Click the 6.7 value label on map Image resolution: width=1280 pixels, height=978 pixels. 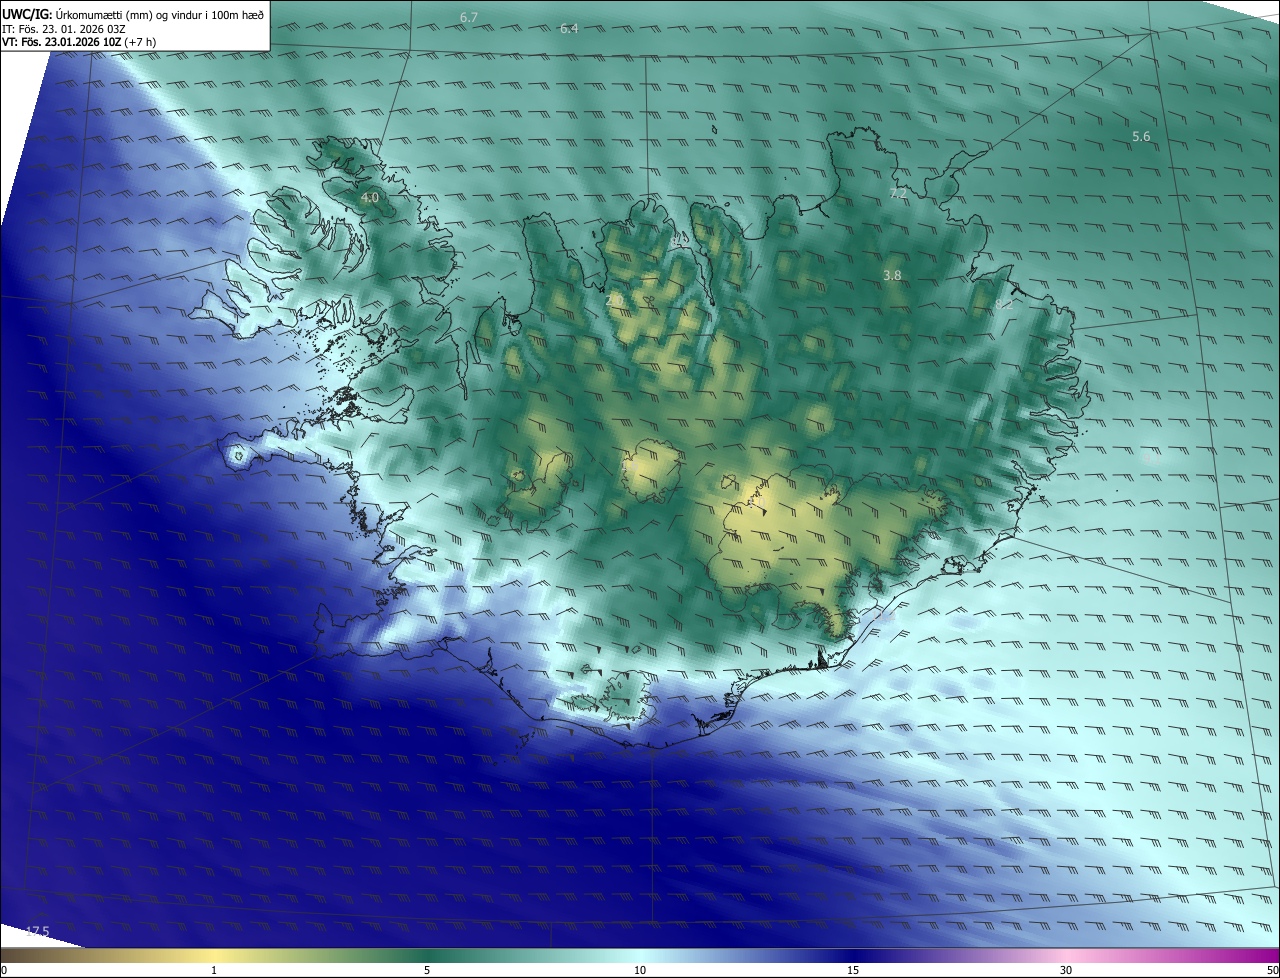click(469, 18)
